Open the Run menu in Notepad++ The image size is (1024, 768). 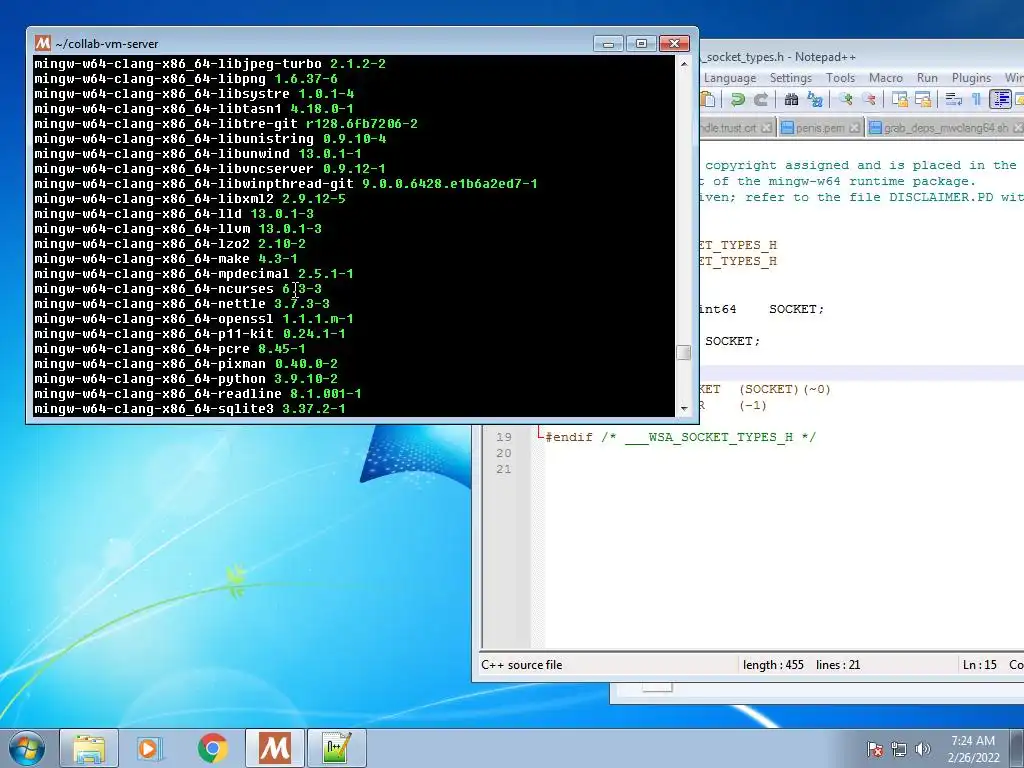point(927,78)
